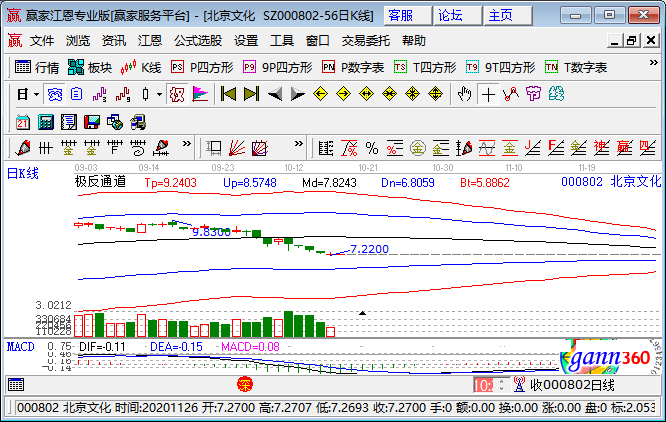Click the red zigzag line icon

[511, 94]
